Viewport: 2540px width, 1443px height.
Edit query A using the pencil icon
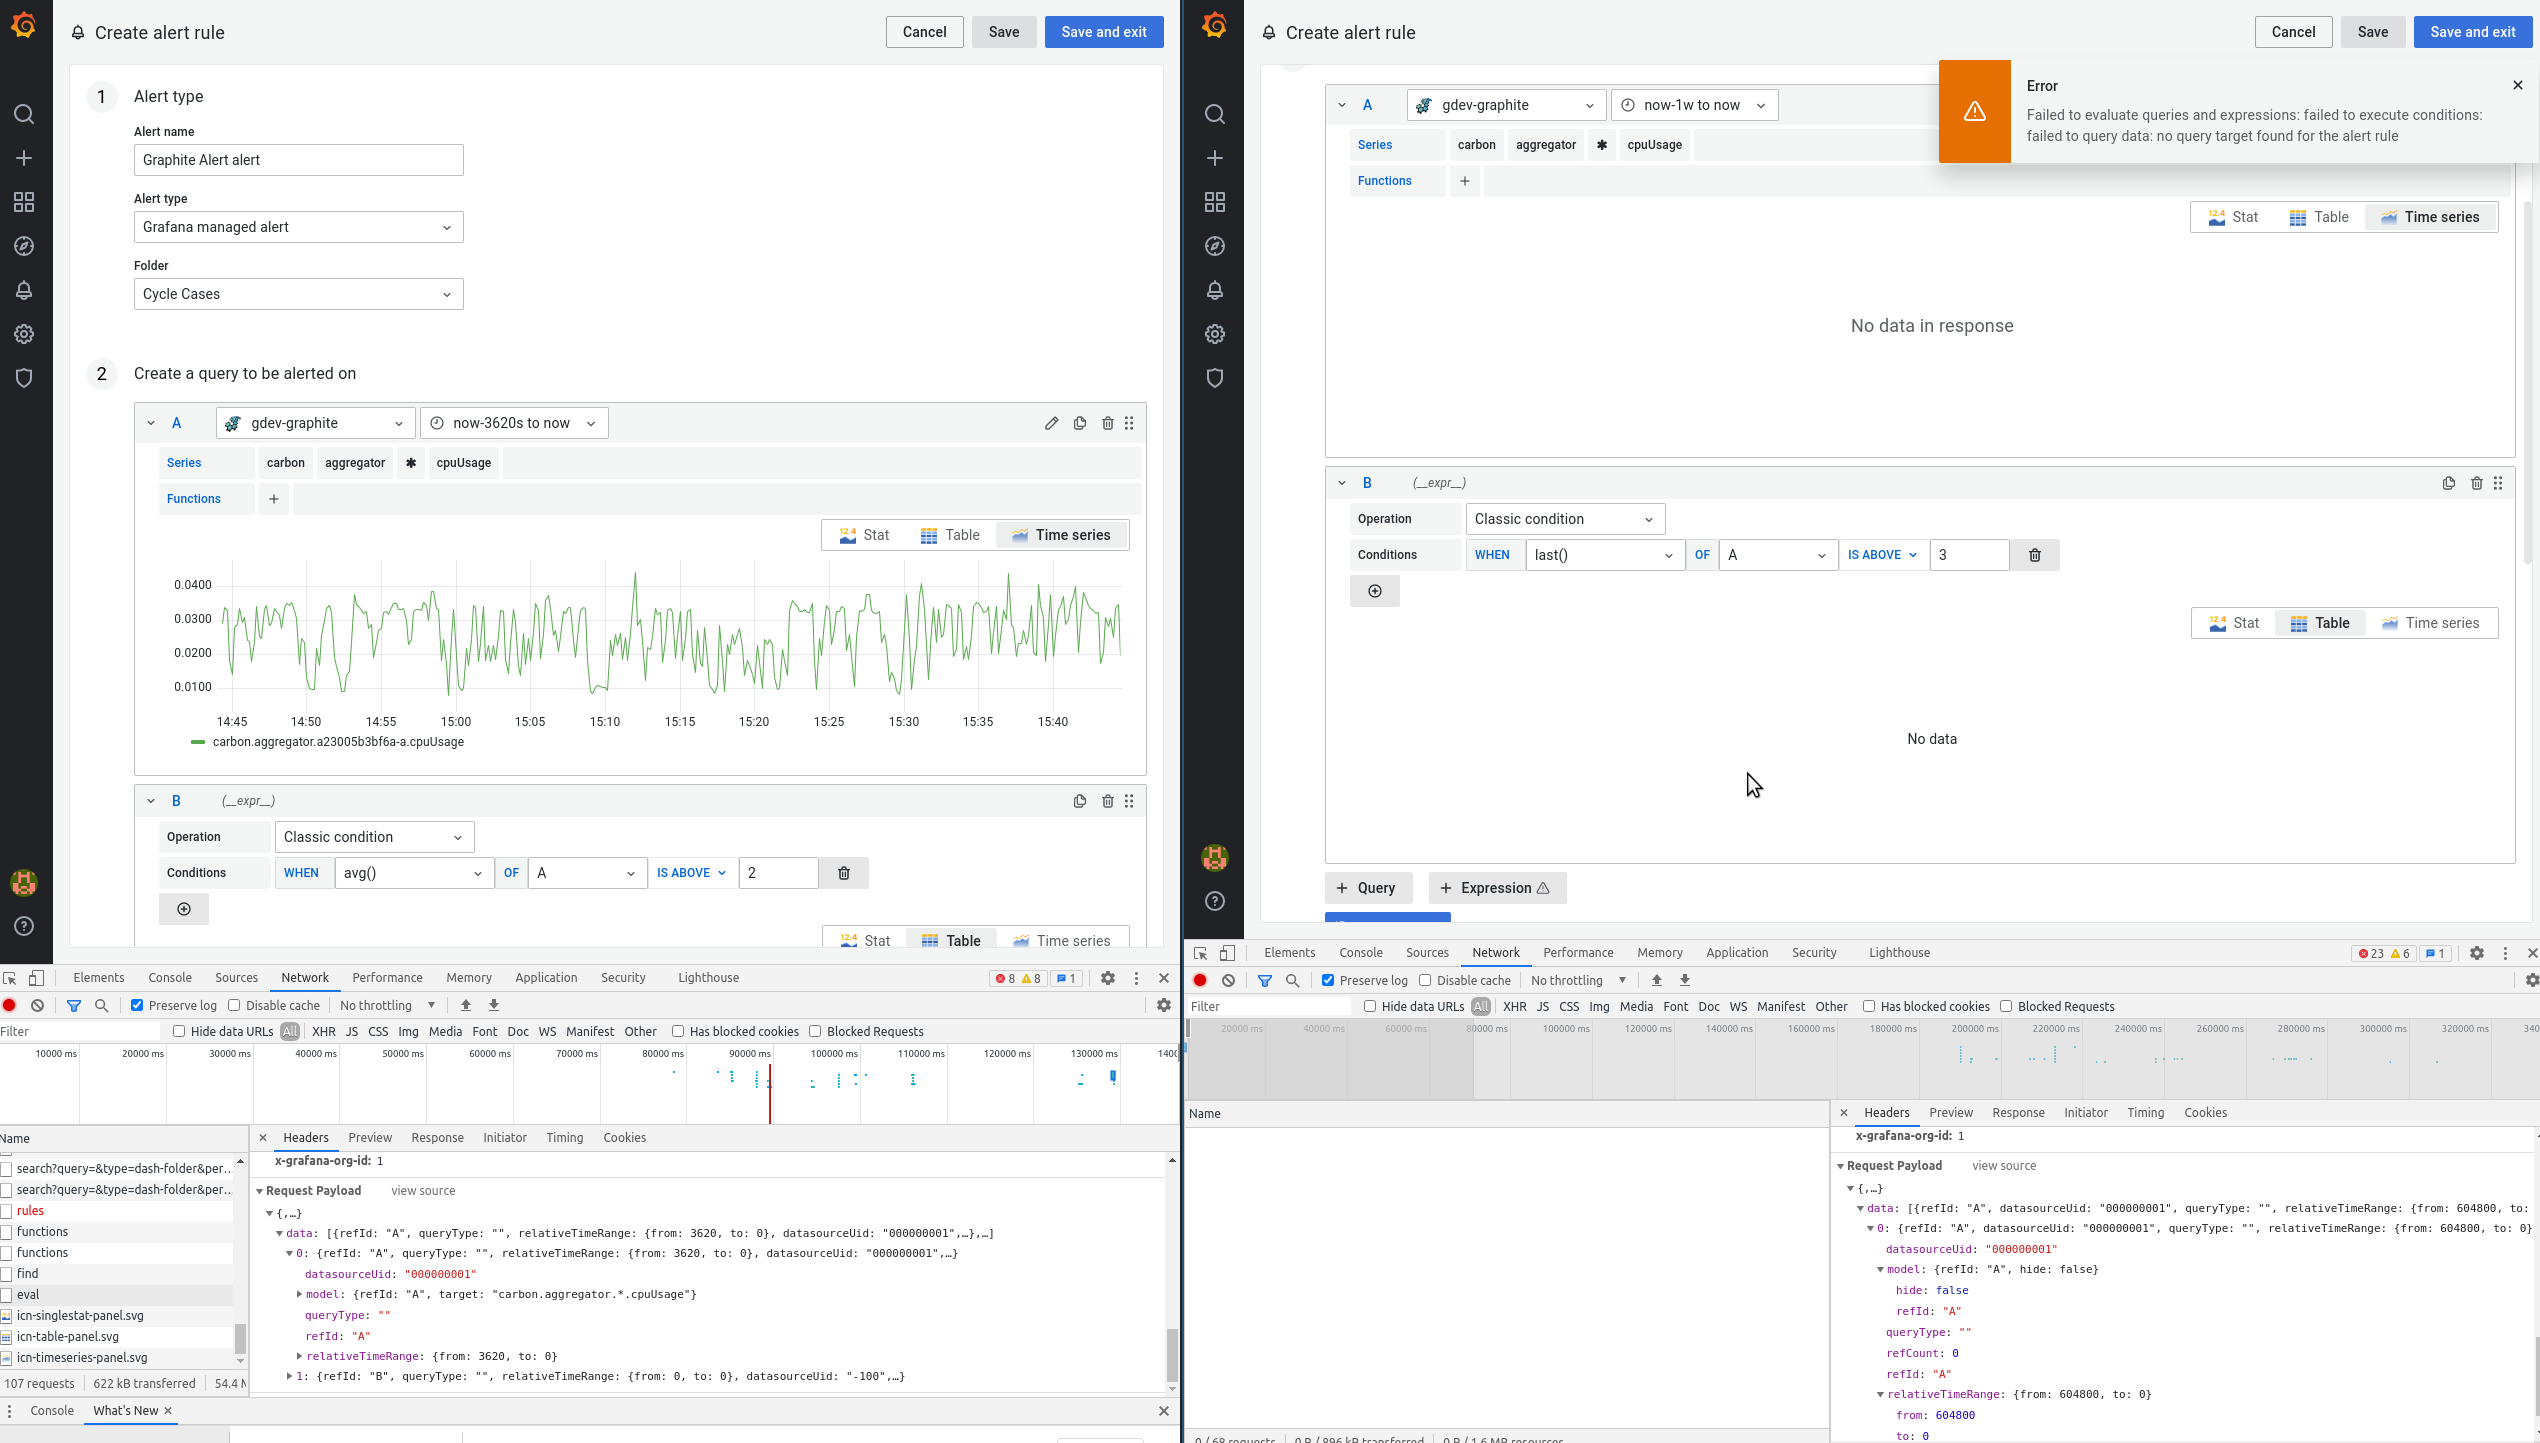[x=1051, y=423]
